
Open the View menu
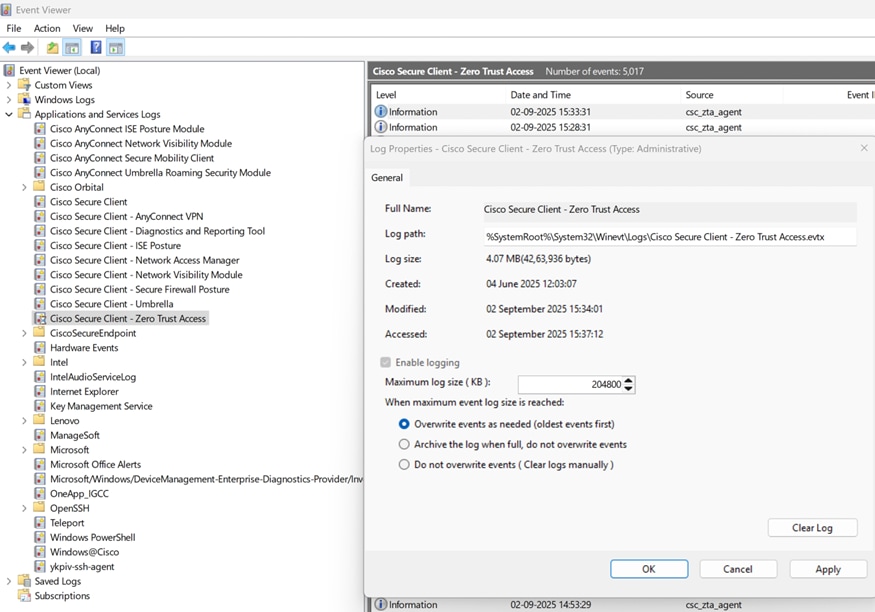pos(83,28)
